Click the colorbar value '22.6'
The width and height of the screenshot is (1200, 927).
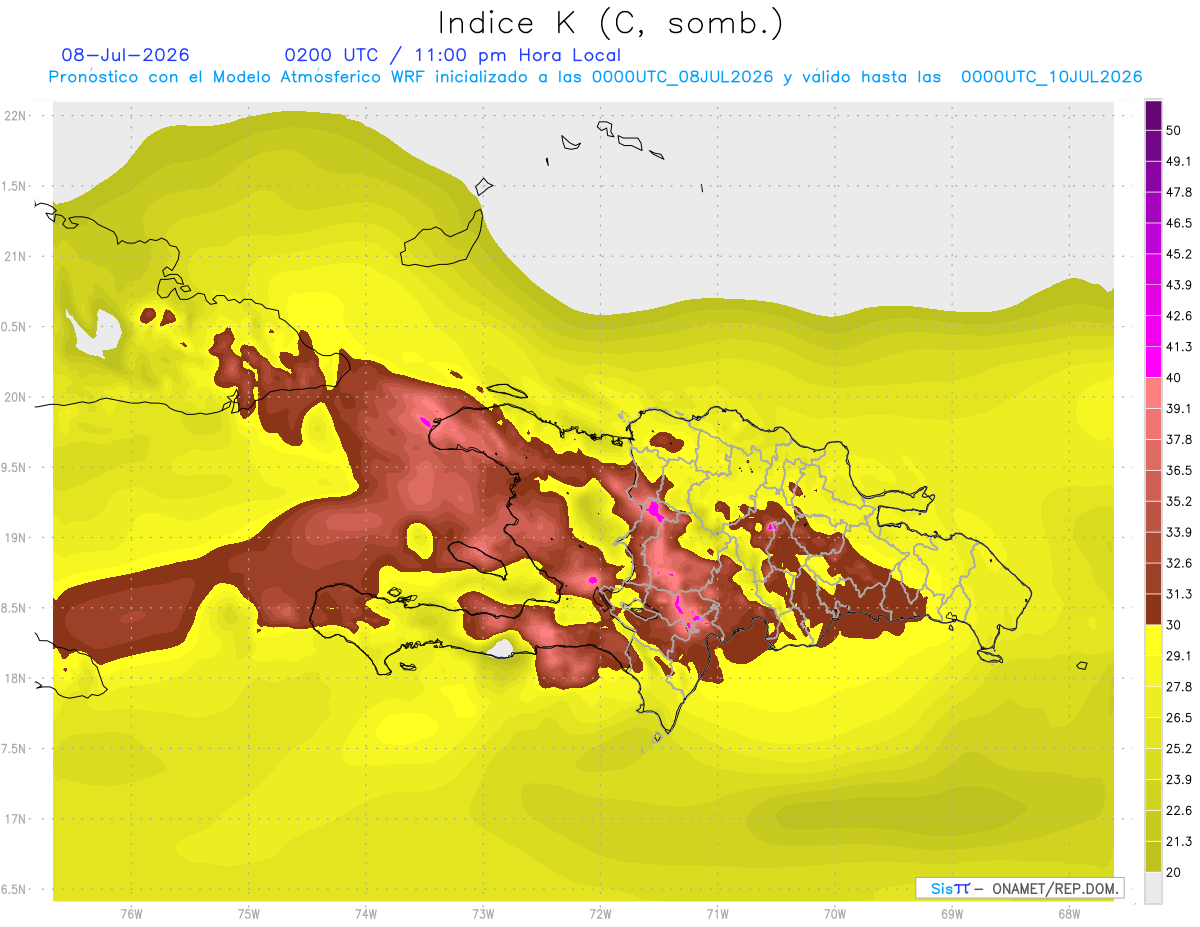(1179, 810)
